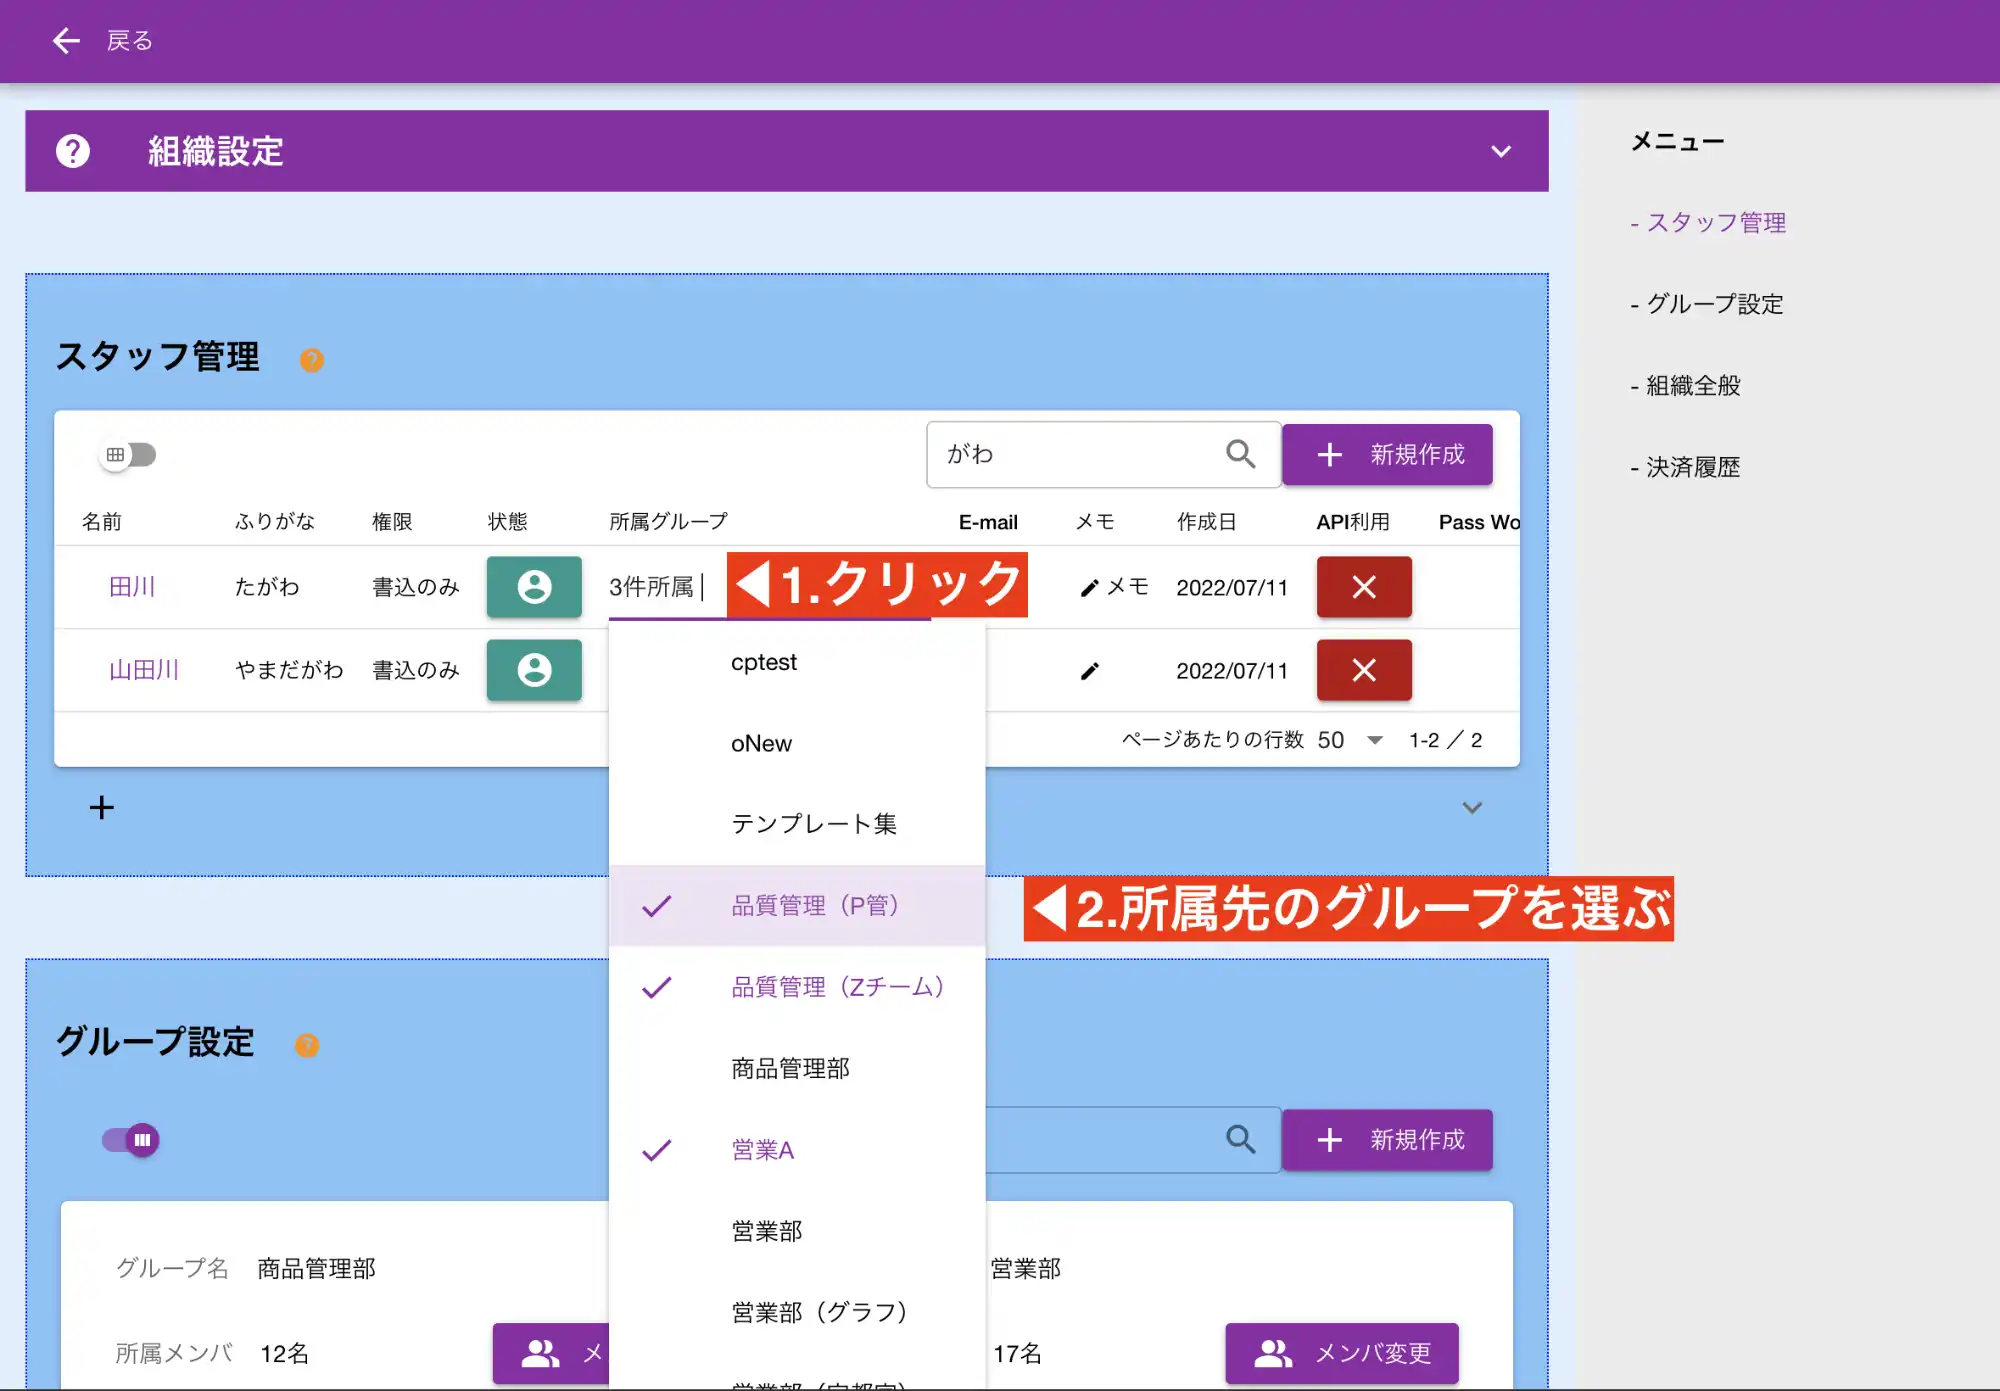The height and width of the screenshot is (1391, 2000).
Task: Click the 新規作成 button above the staff table
Action: tap(1388, 454)
